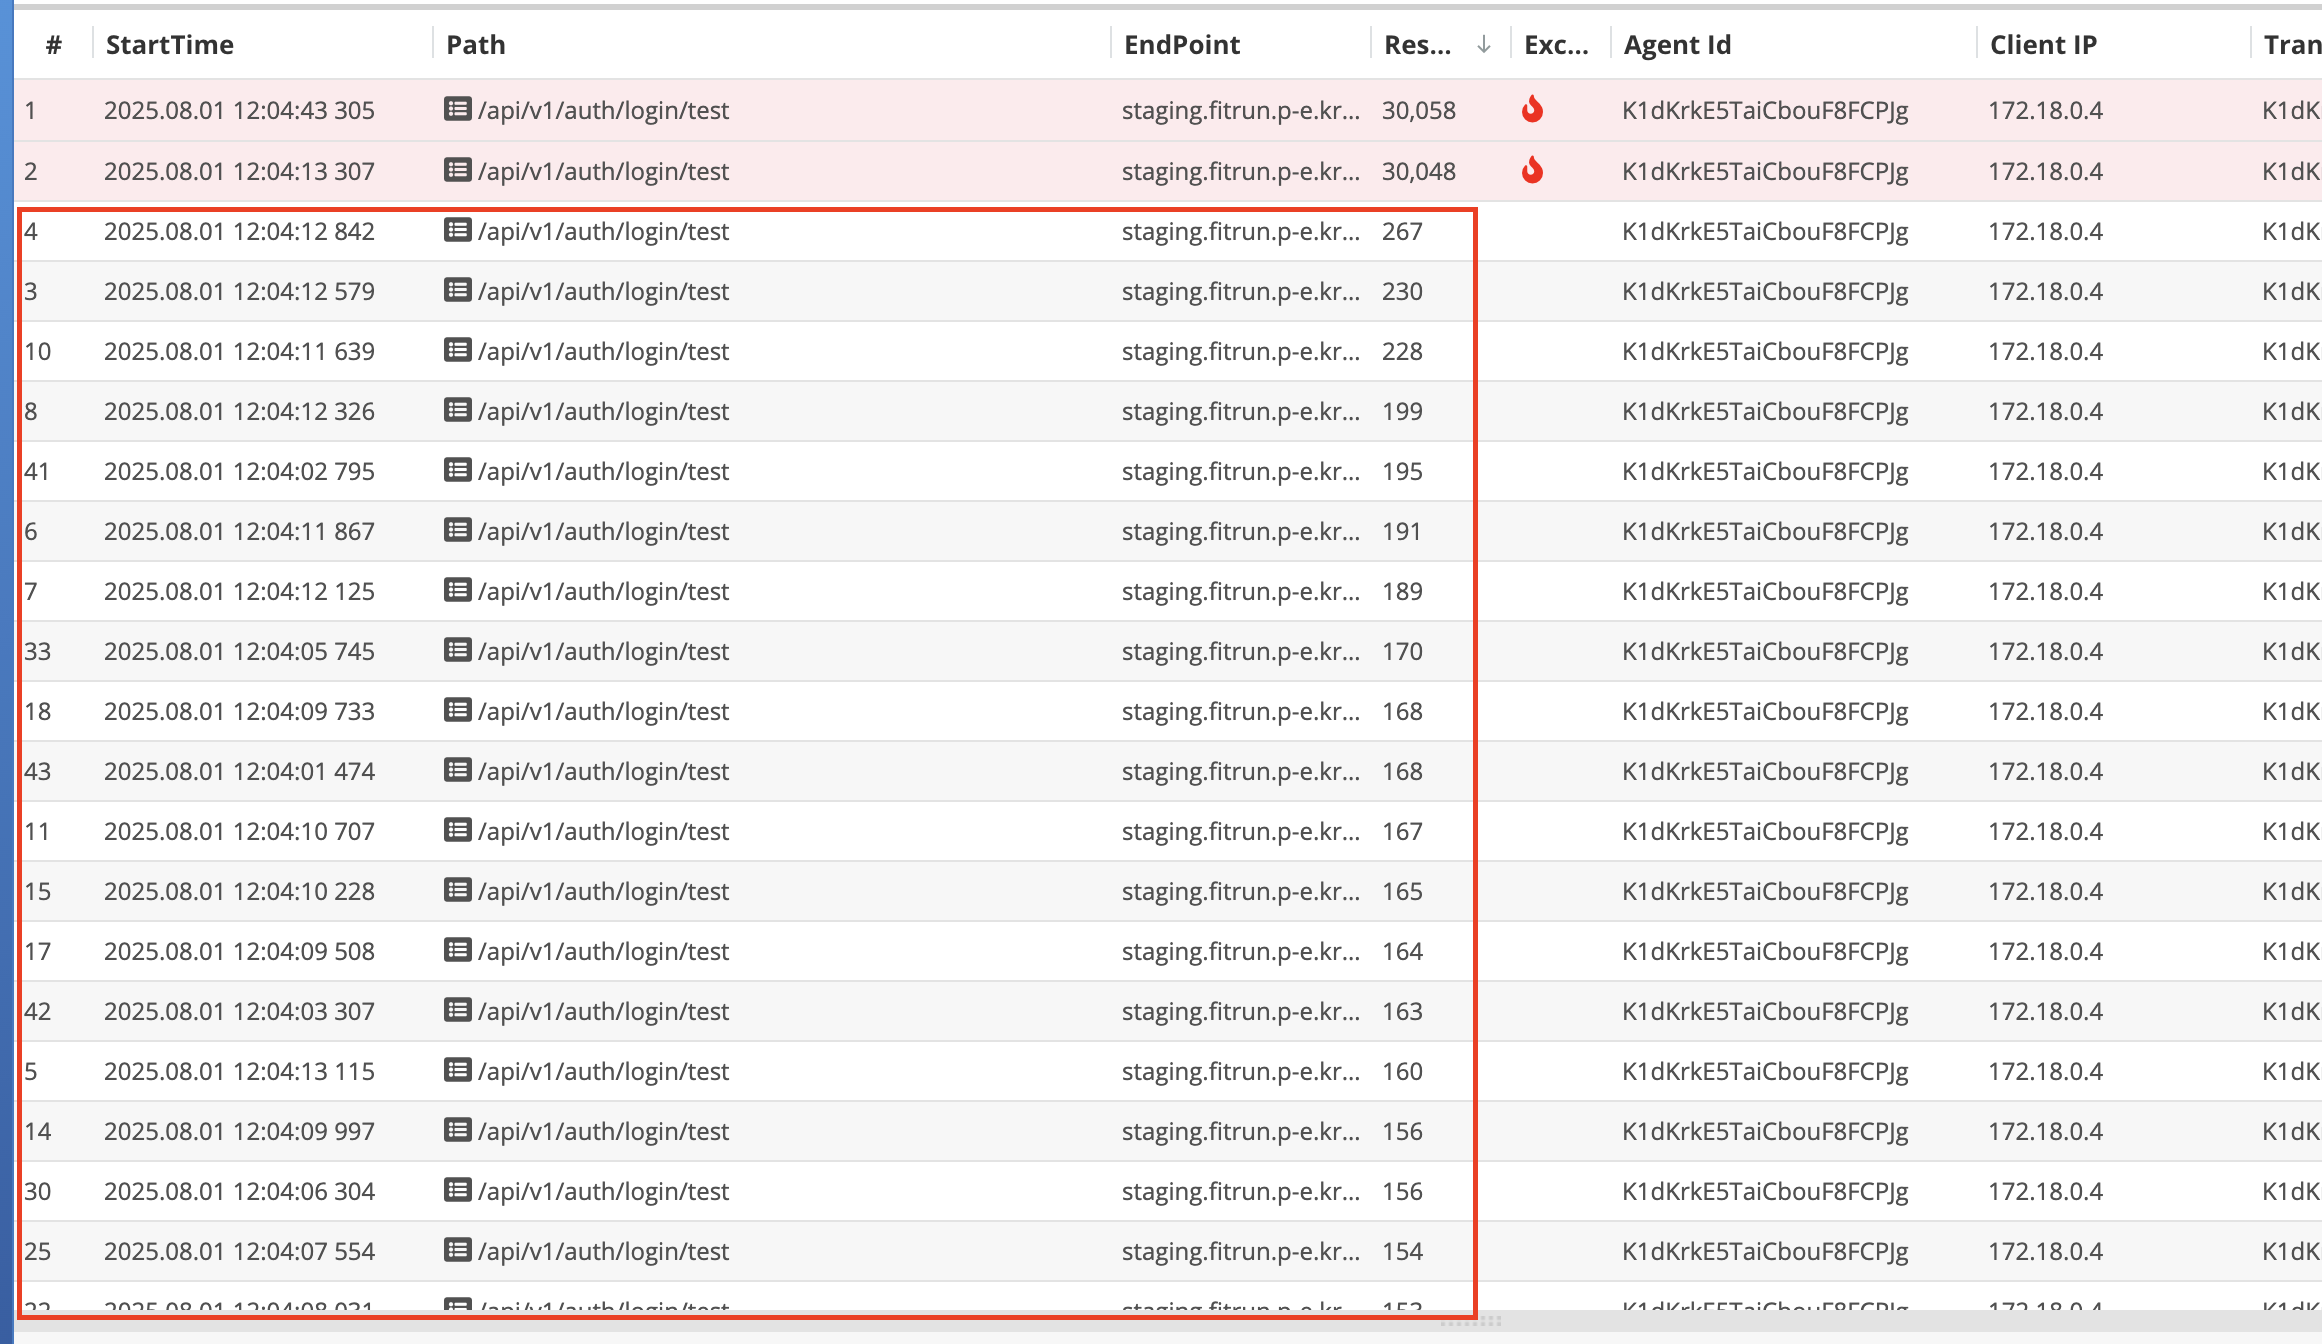Click the # index column header

coord(54,44)
